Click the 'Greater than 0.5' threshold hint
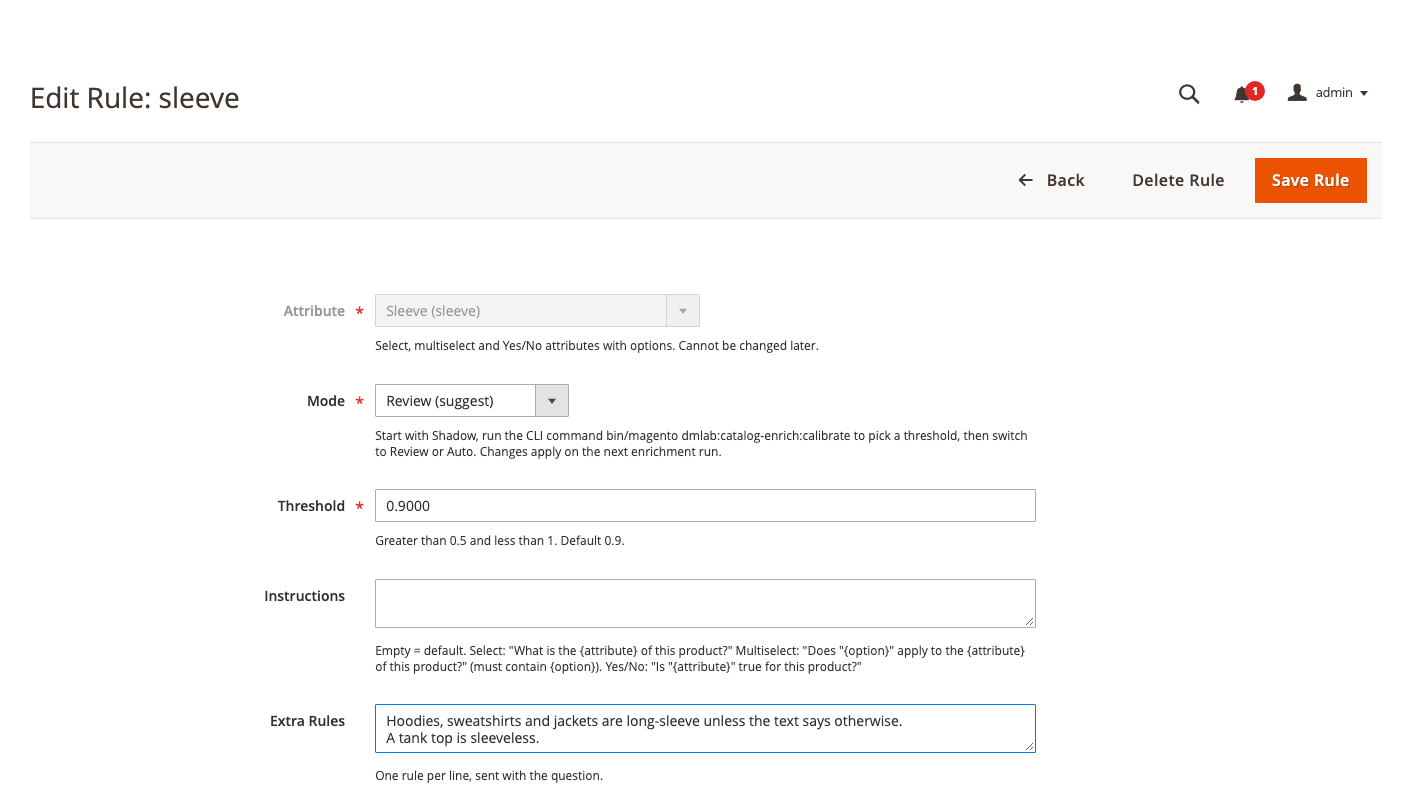 point(500,541)
